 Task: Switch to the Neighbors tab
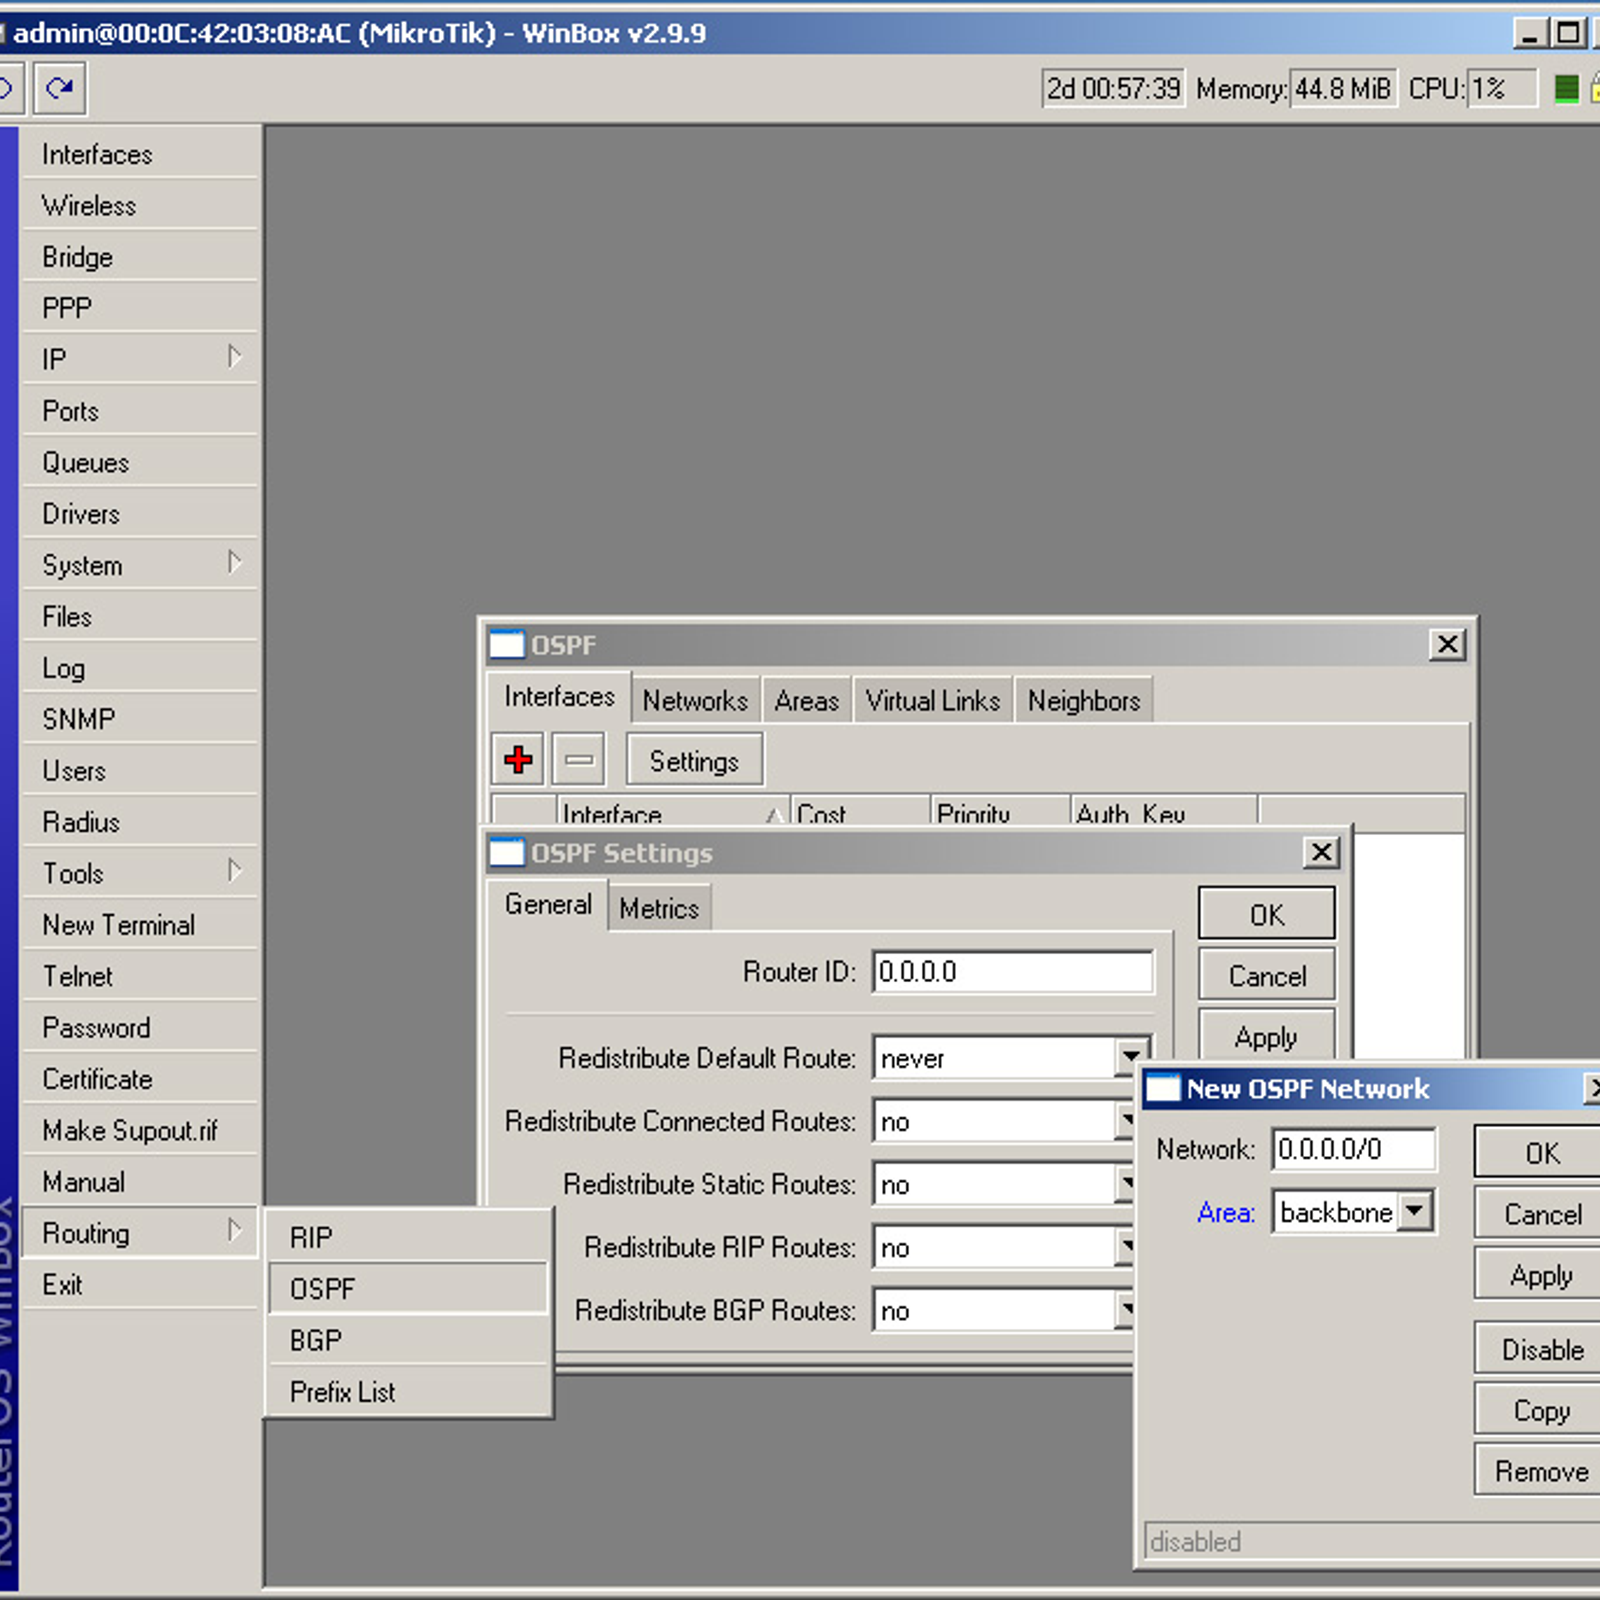pos(1084,700)
